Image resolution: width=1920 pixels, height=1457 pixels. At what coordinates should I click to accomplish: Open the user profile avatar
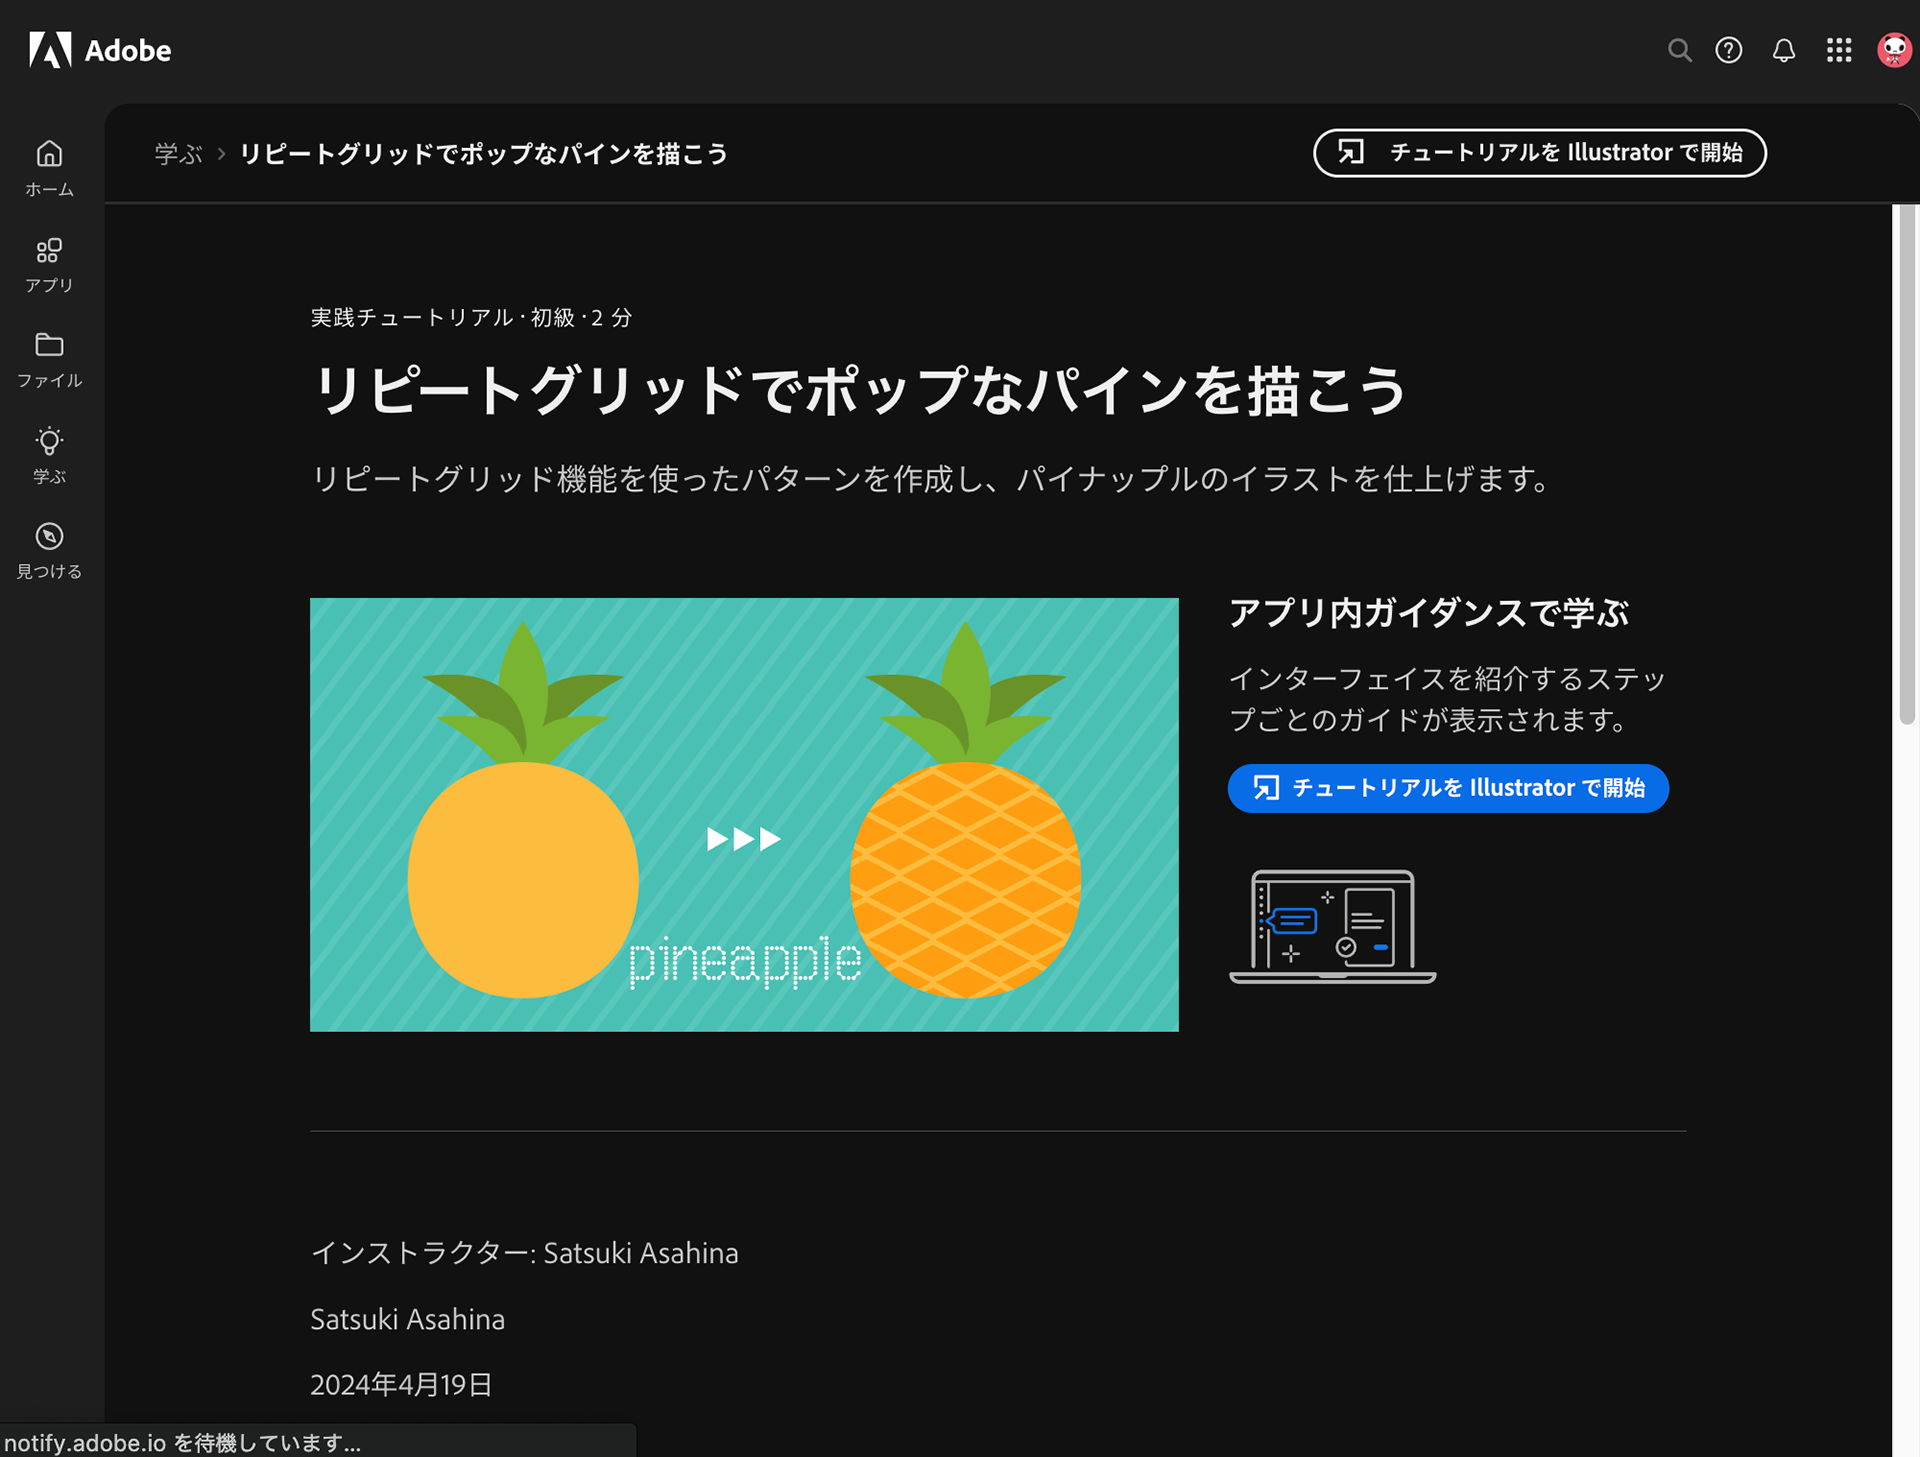click(1894, 50)
